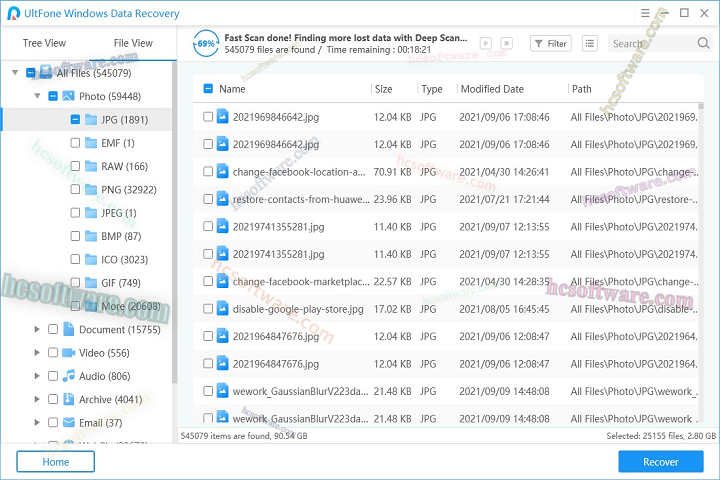The height and width of the screenshot is (480, 720).
Task: Check the Email (37) checkbox
Action: coord(53,423)
